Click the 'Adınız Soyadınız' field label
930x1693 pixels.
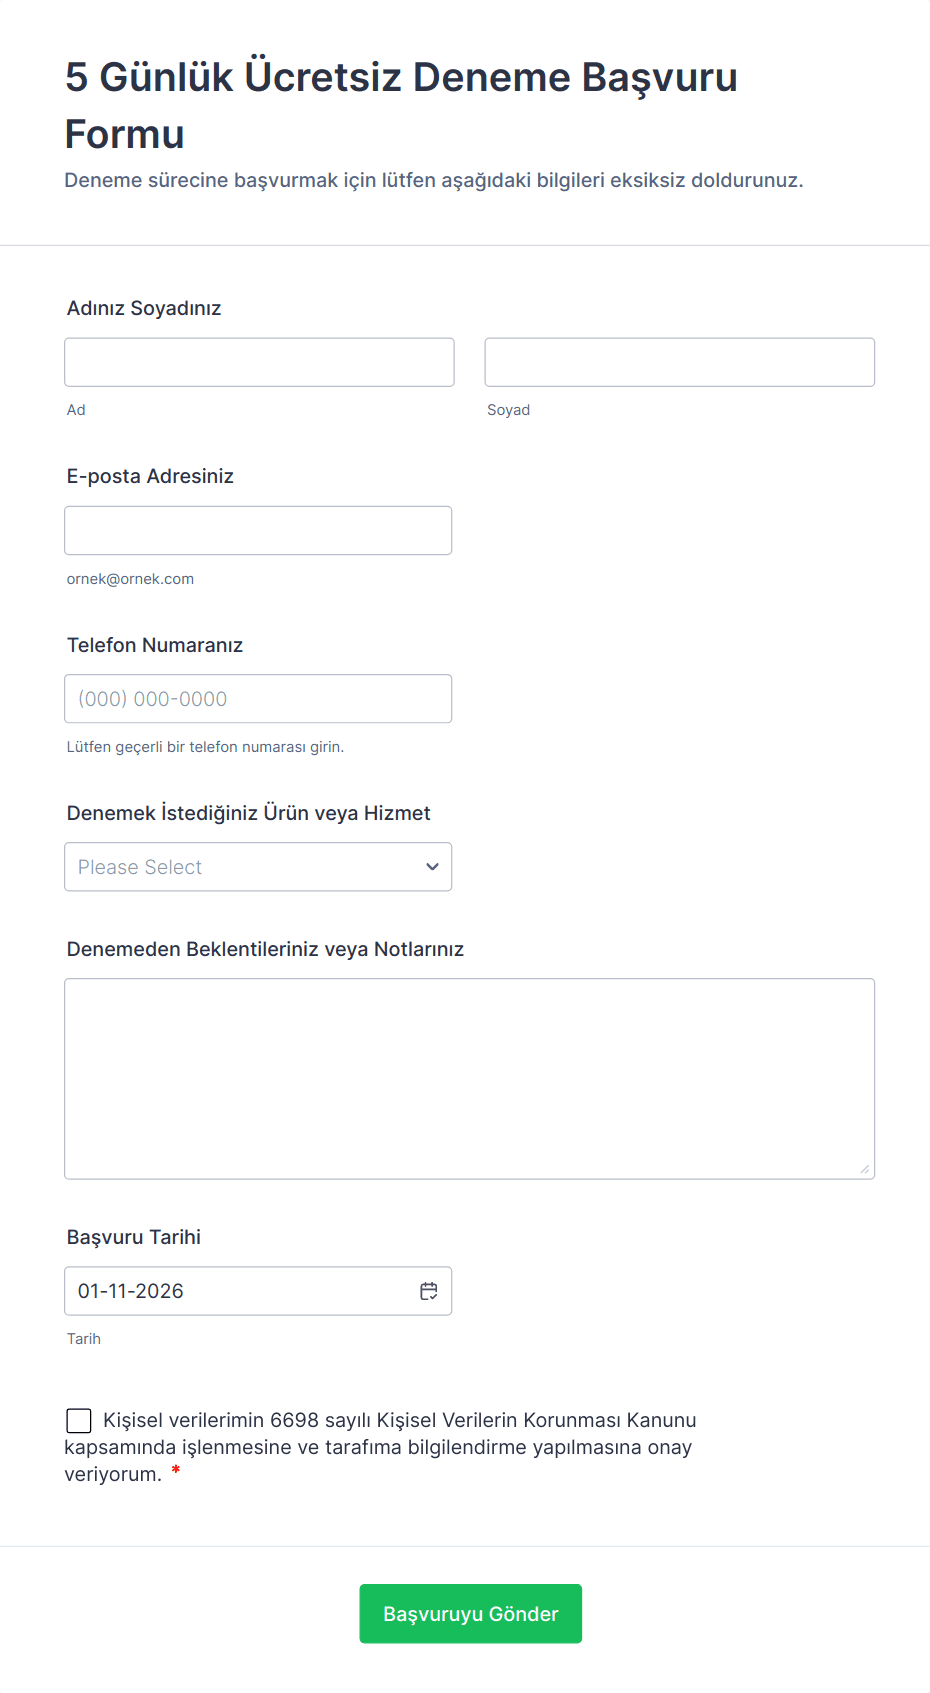click(144, 308)
